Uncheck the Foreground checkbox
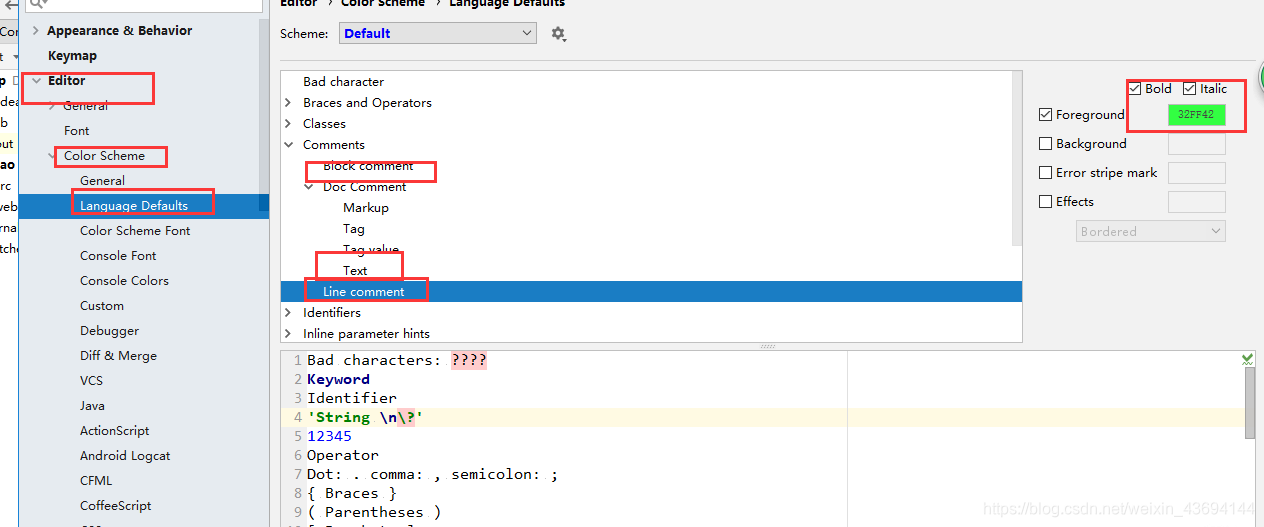The width and height of the screenshot is (1264, 527). (1046, 115)
